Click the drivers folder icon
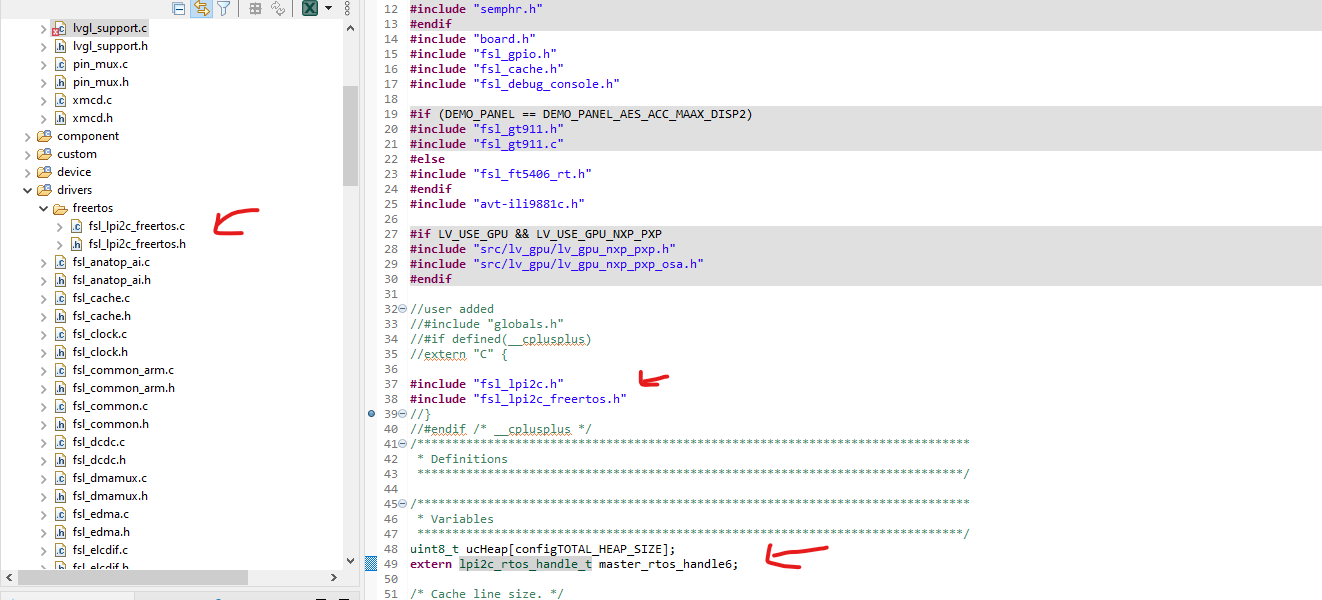This screenshot has width=1322, height=600. (44, 190)
